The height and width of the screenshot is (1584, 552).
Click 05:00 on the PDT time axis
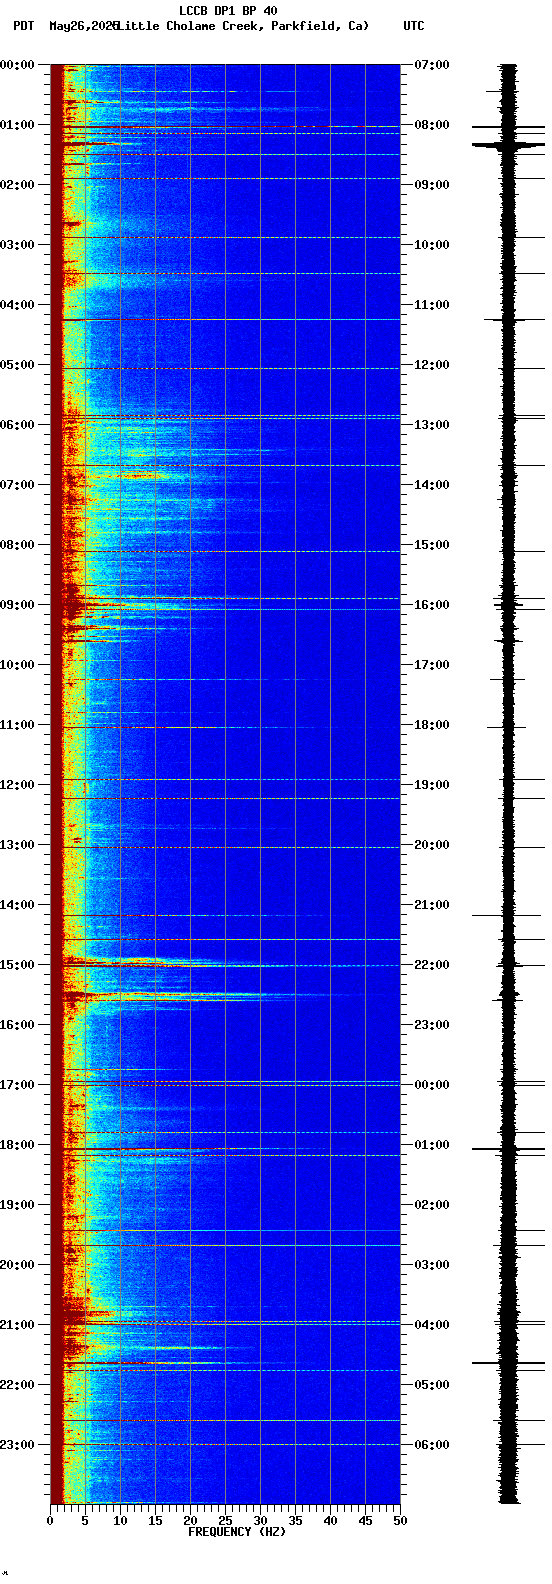(18, 365)
